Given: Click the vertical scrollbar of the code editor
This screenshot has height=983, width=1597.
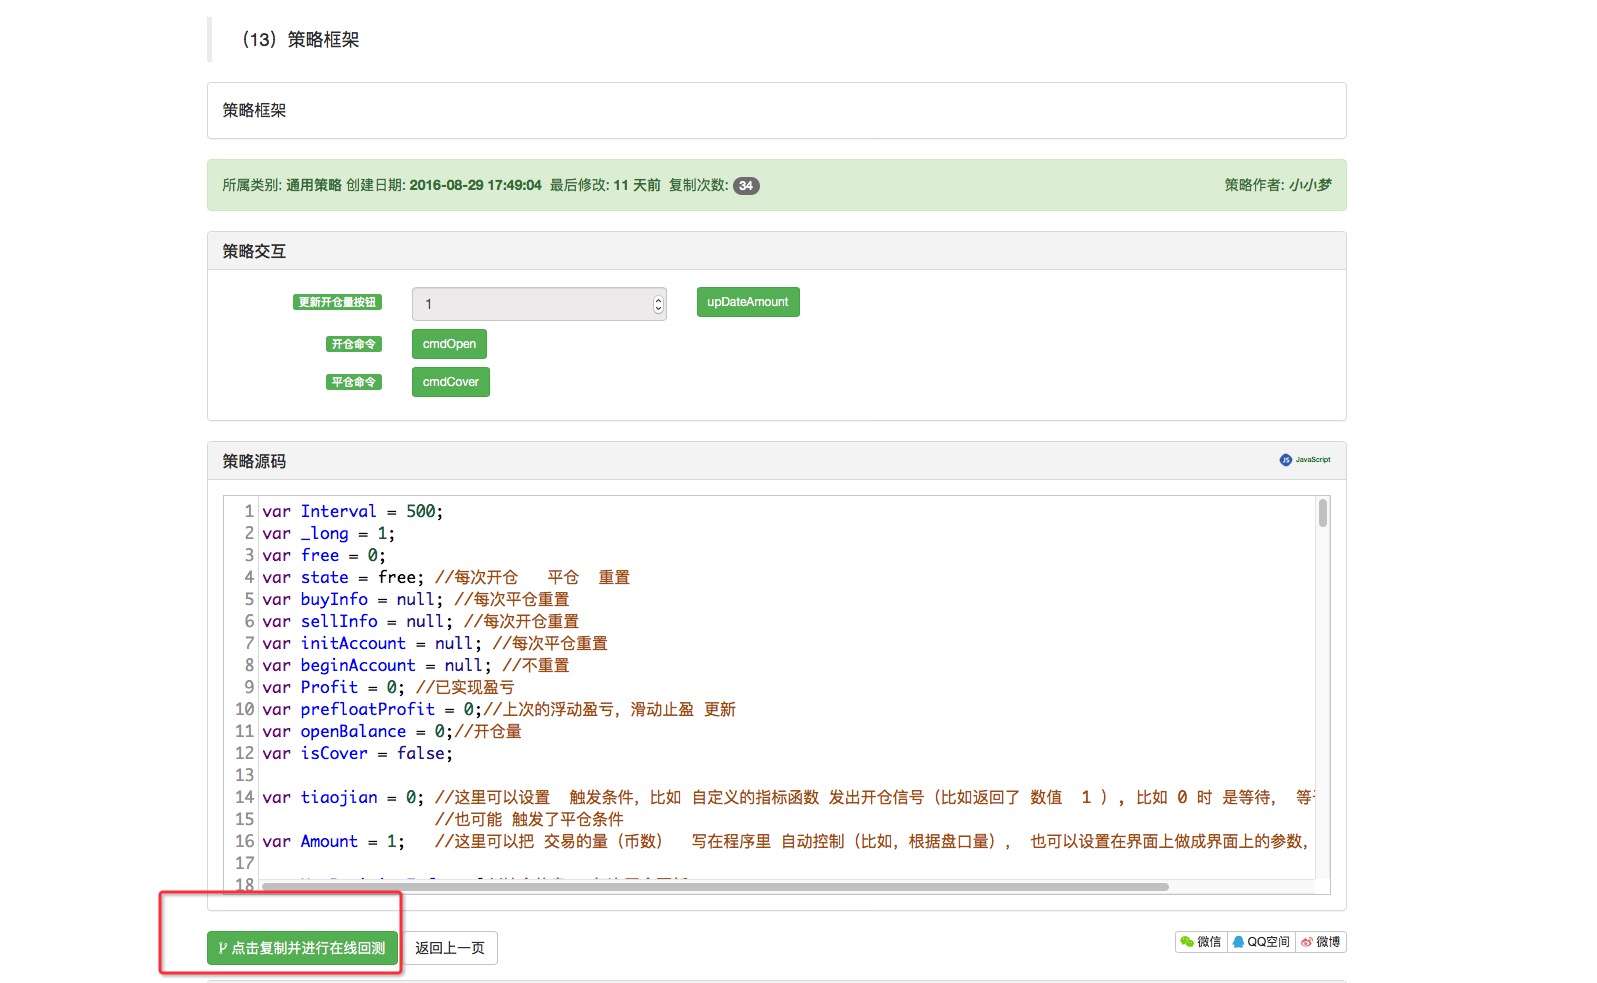Looking at the screenshot, I should 1323,513.
